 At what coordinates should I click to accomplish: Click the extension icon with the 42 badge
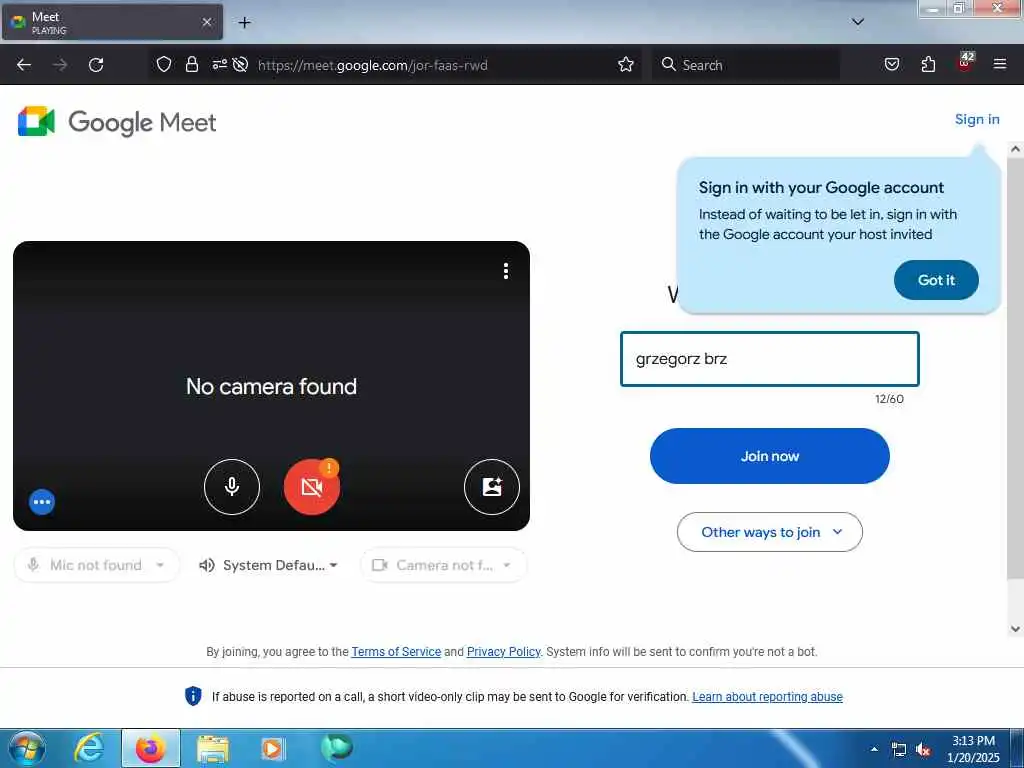(x=965, y=63)
